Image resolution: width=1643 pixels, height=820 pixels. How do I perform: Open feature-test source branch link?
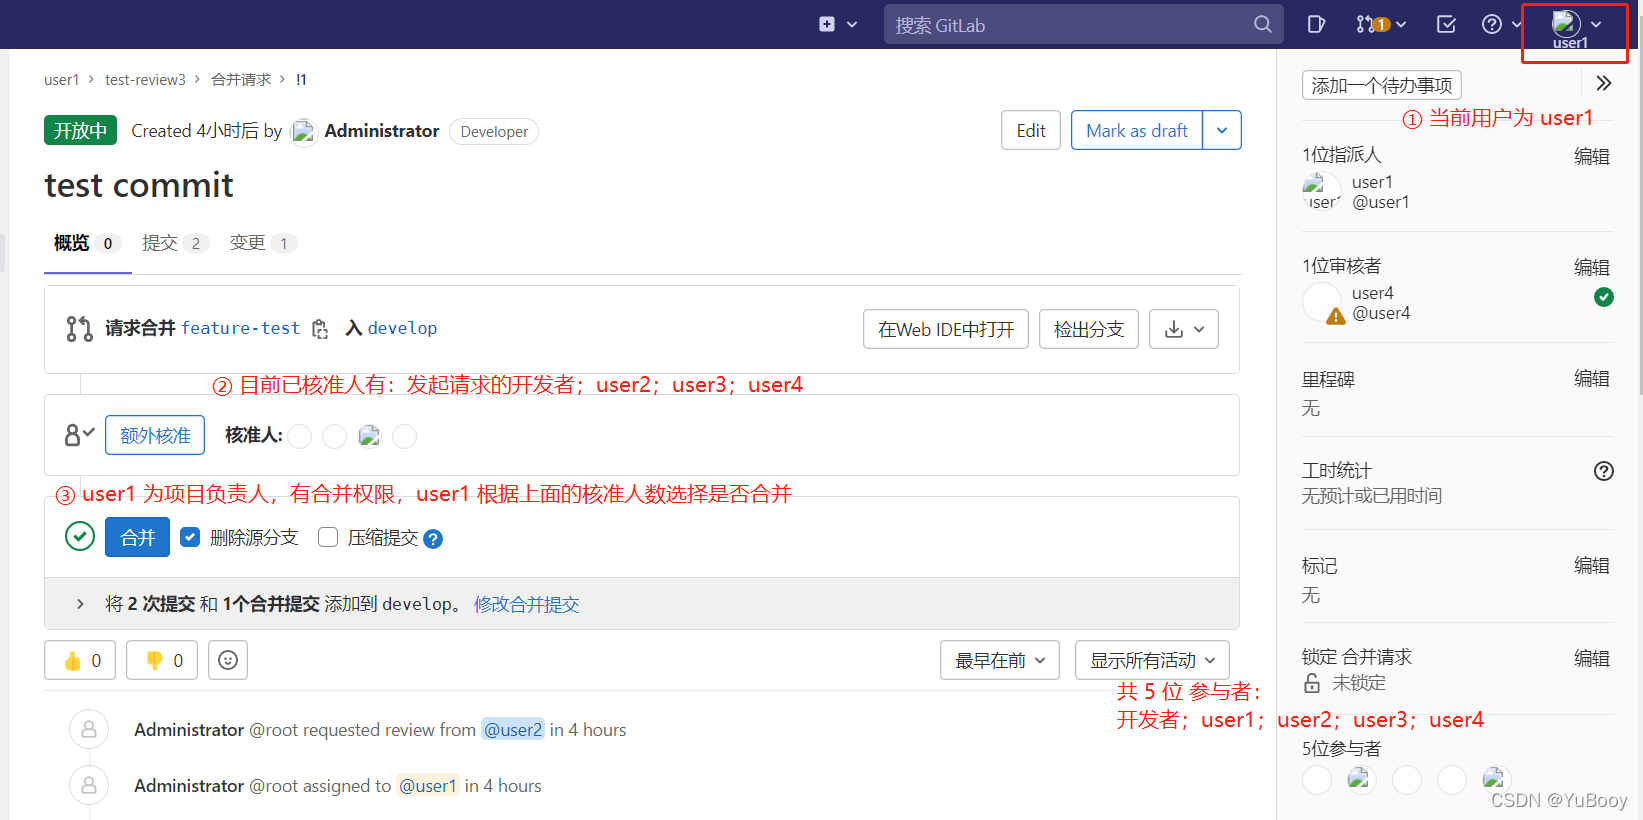(x=240, y=328)
